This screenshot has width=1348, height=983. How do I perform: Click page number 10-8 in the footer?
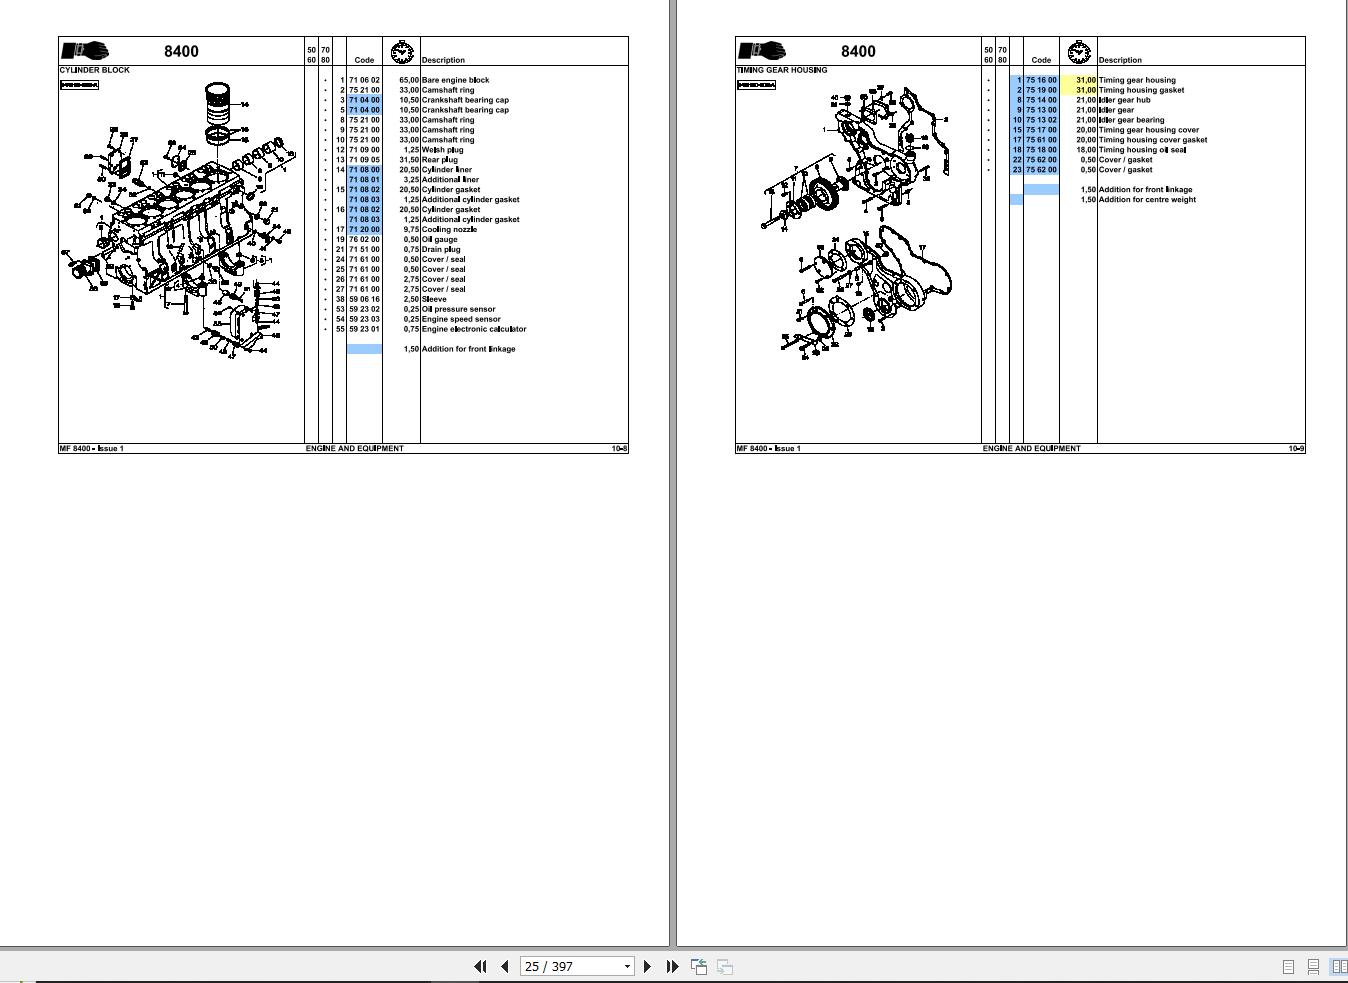(620, 448)
